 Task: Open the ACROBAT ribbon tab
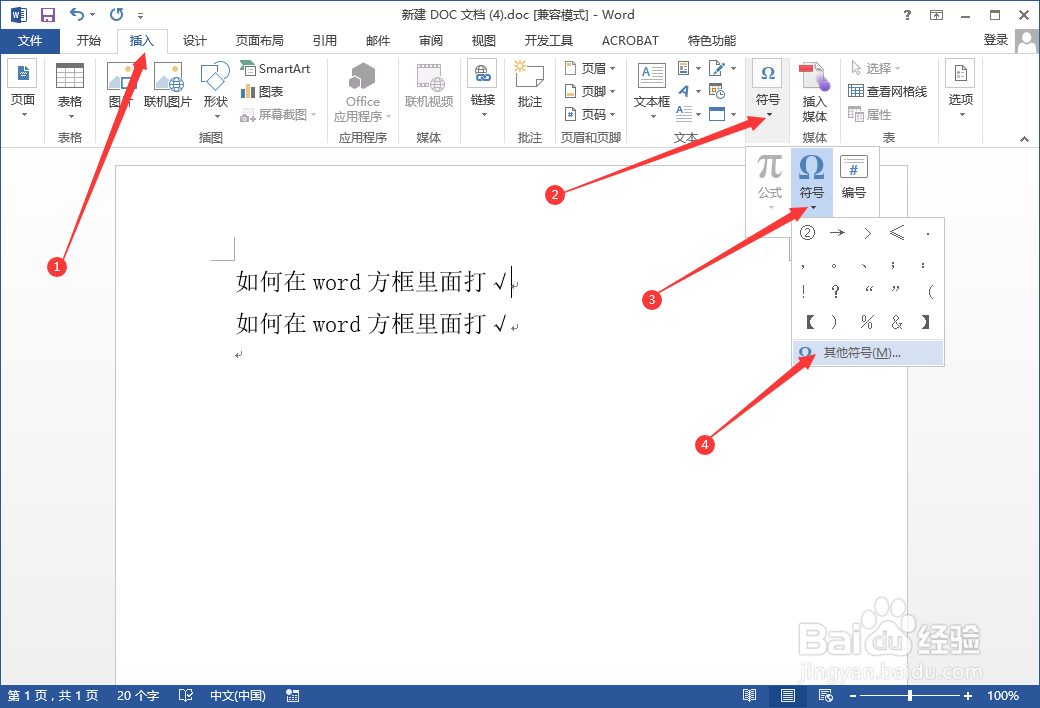[629, 40]
